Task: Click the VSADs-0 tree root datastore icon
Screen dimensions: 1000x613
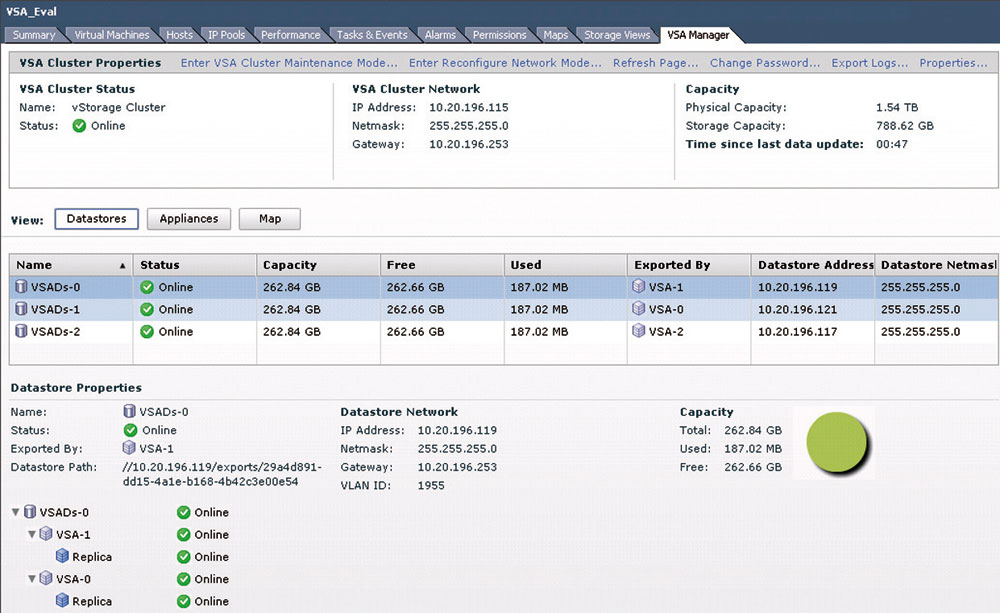Action: tap(30, 512)
